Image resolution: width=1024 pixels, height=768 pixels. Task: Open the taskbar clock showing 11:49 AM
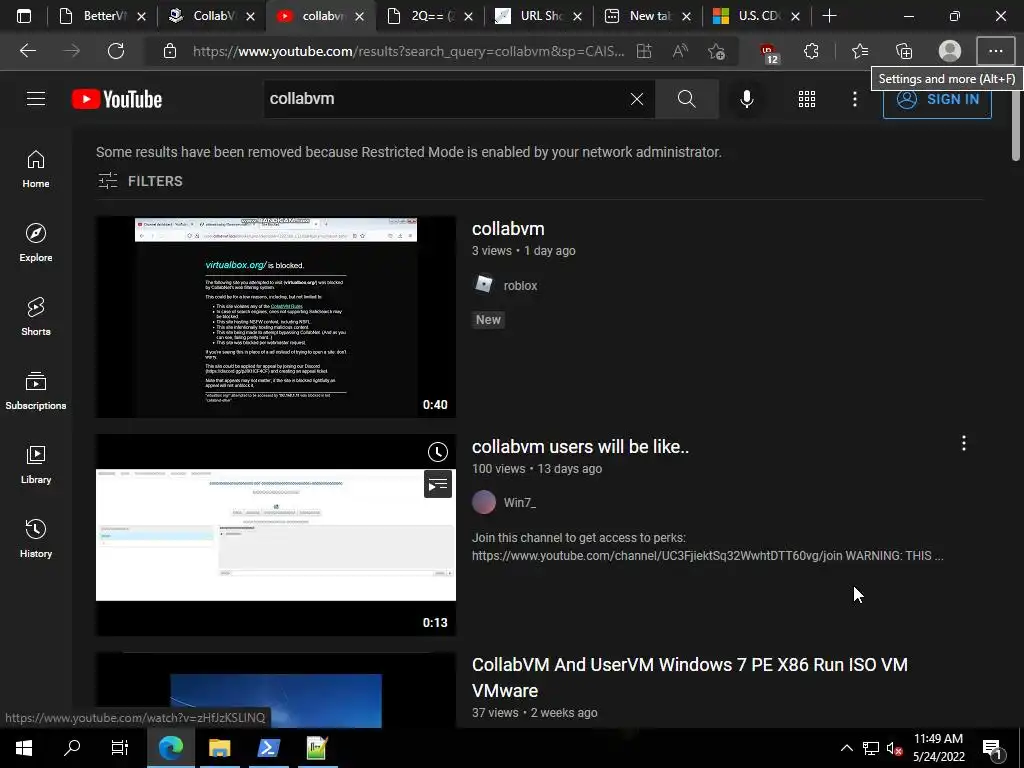(938, 748)
